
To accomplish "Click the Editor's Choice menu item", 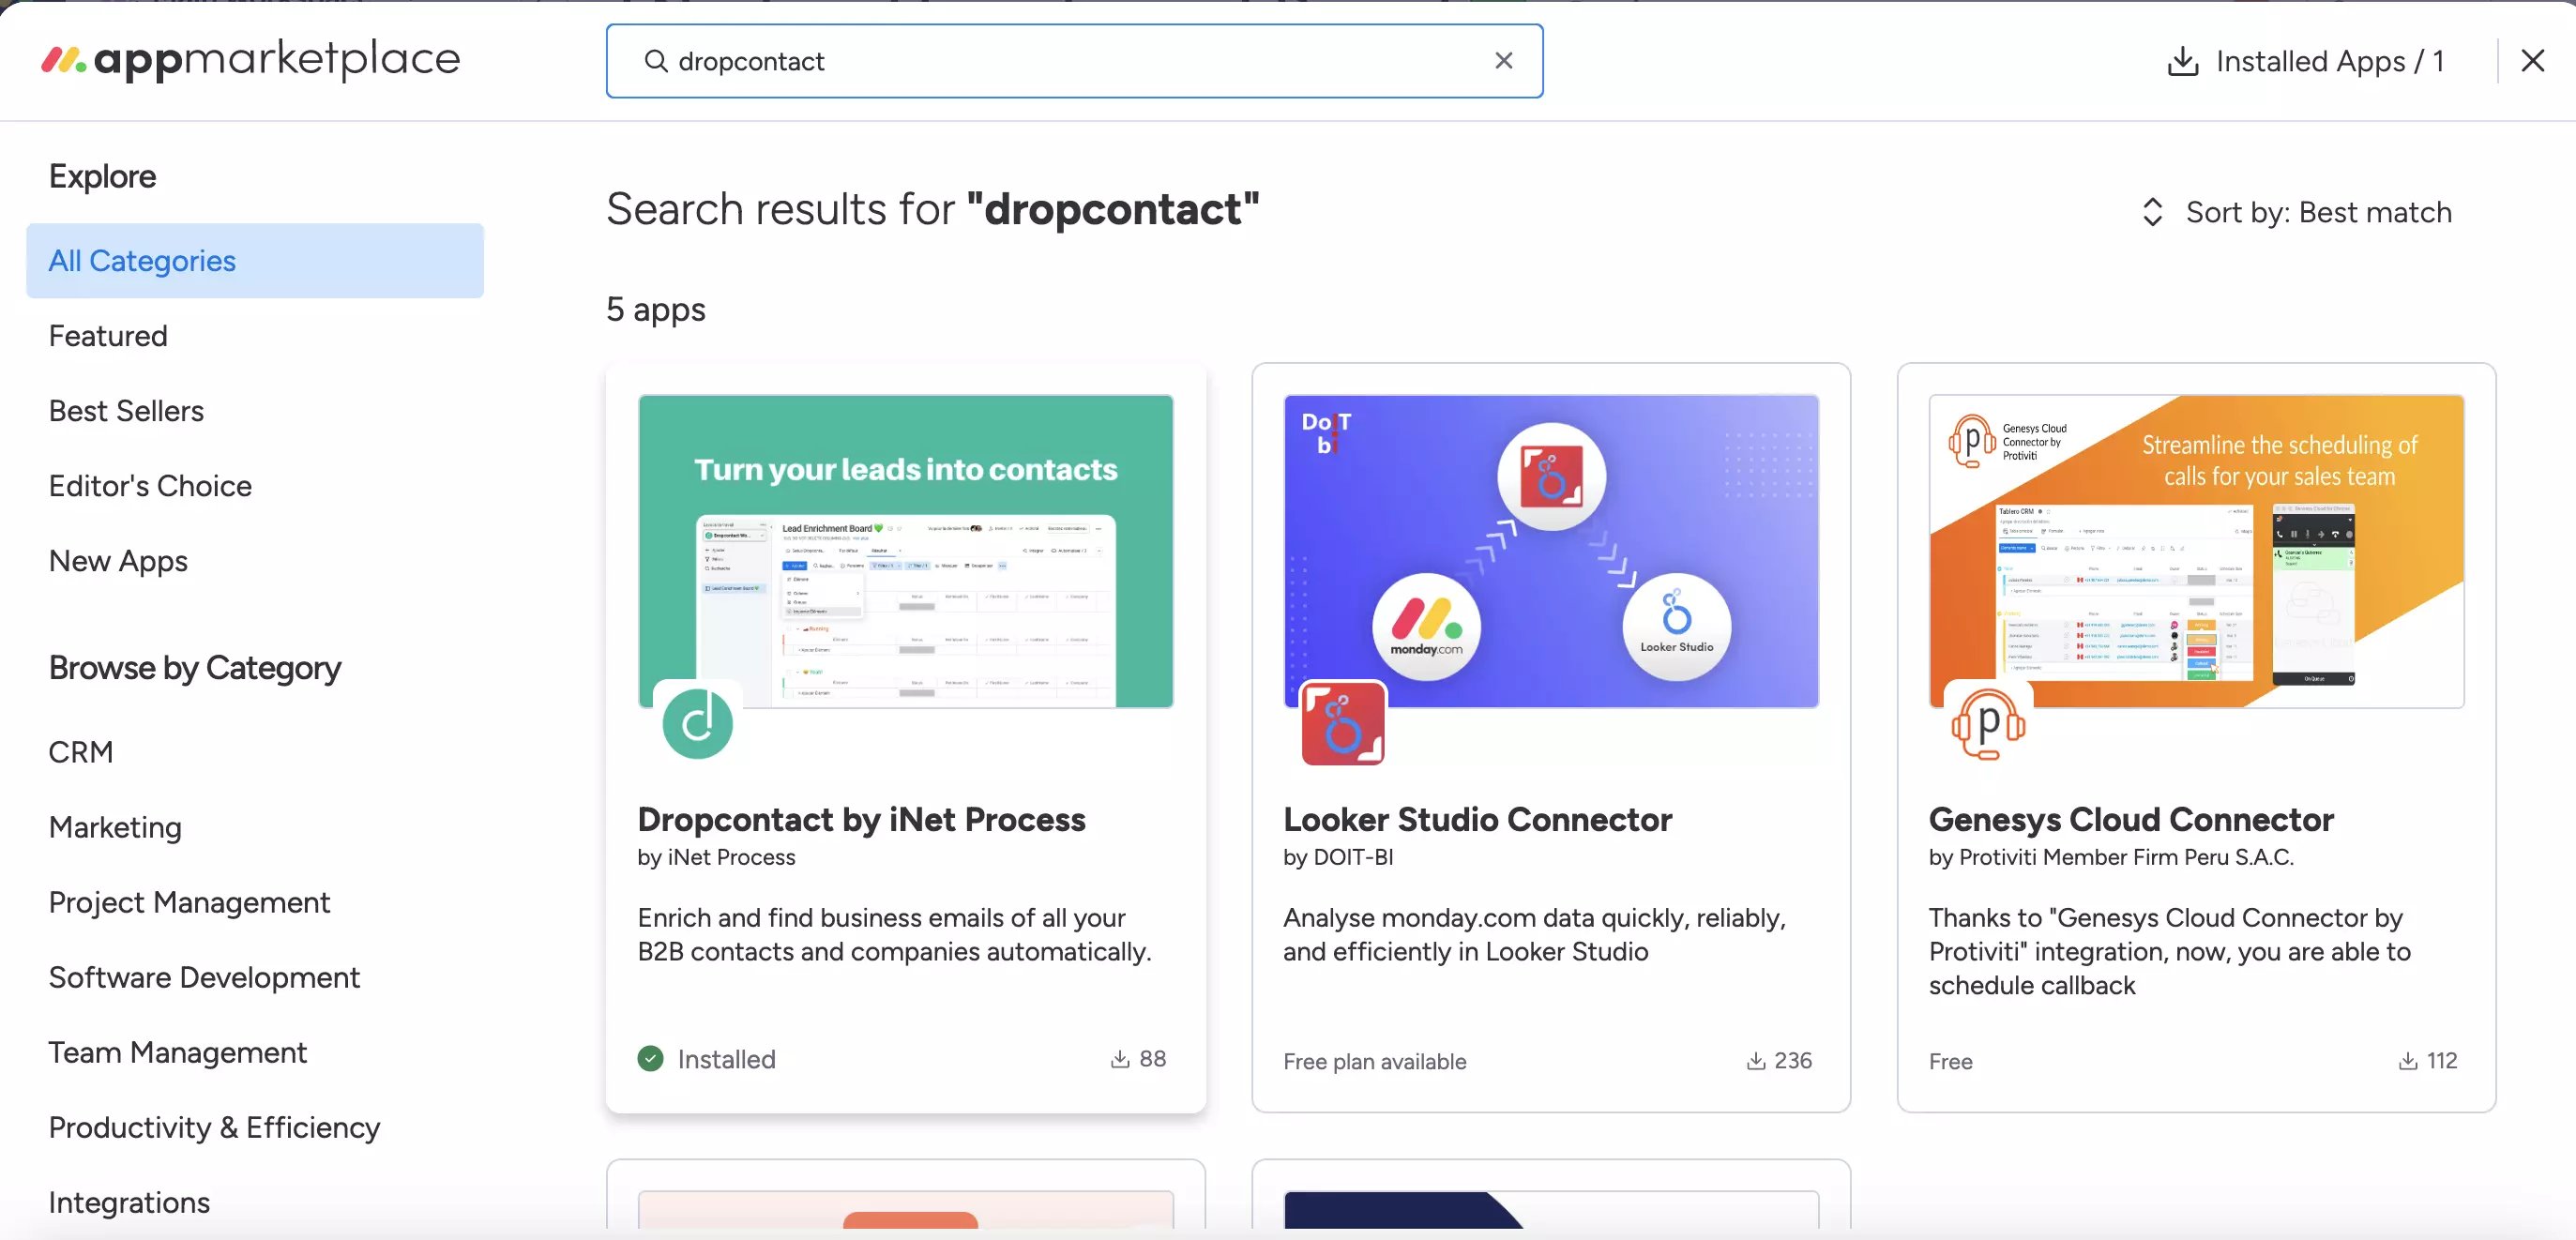I will pos(149,486).
